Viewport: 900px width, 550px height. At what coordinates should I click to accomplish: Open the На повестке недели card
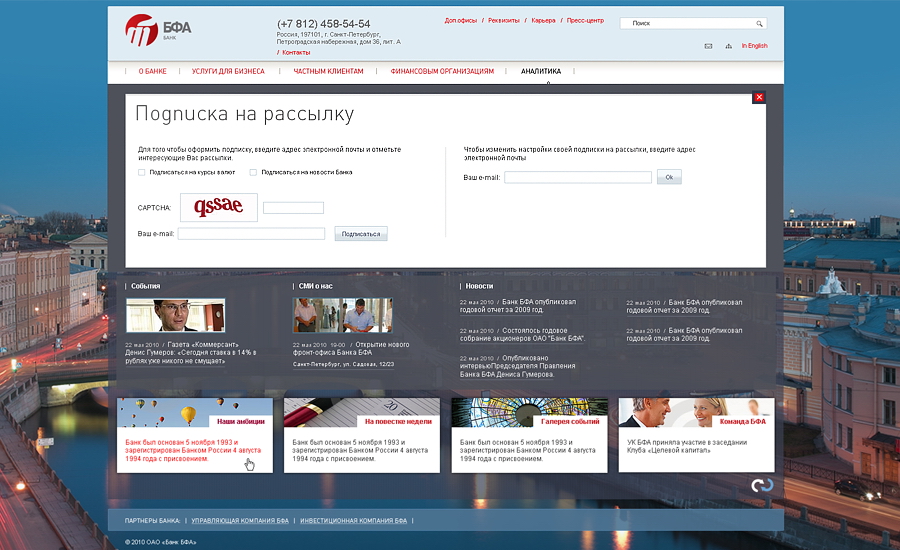tap(362, 435)
